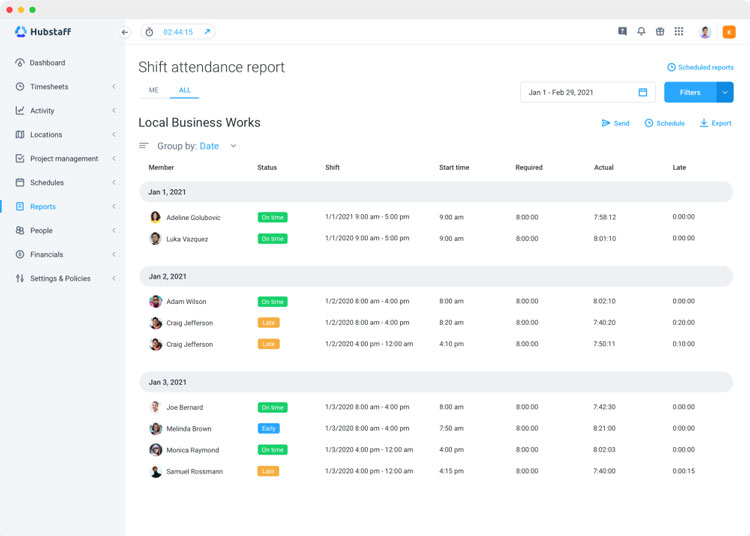750x536 pixels.
Task: Expand the Group by Date dropdown
Action: click(233, 146)
